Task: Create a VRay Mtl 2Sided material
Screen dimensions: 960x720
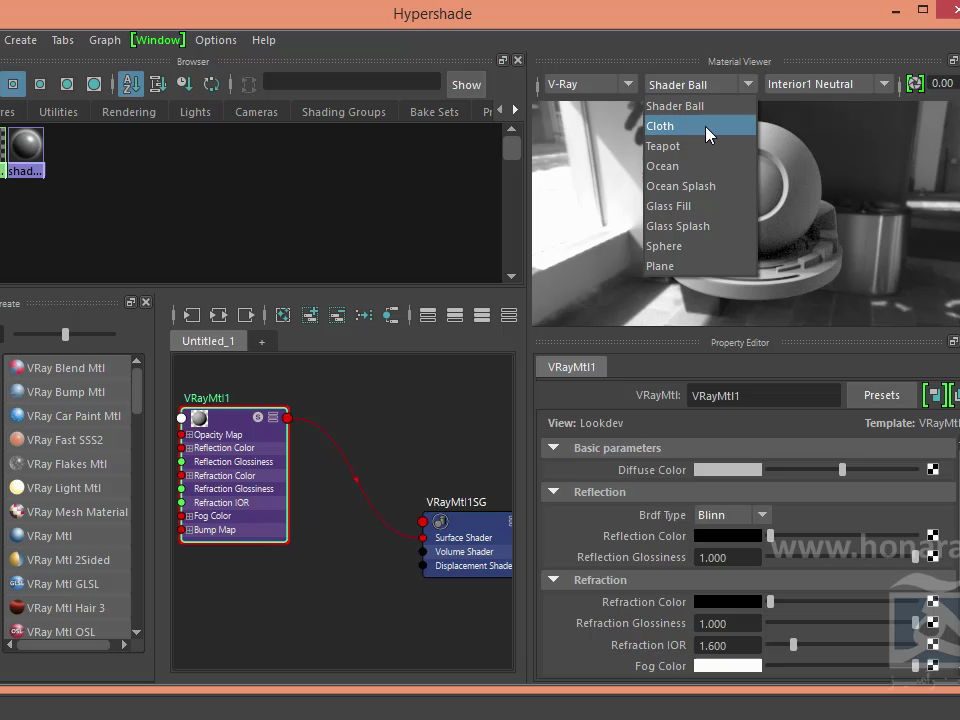Action: tap(66, 560)
